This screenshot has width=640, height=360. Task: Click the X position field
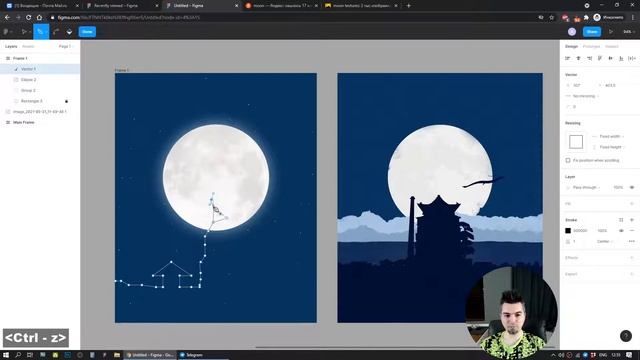[580, 85]
